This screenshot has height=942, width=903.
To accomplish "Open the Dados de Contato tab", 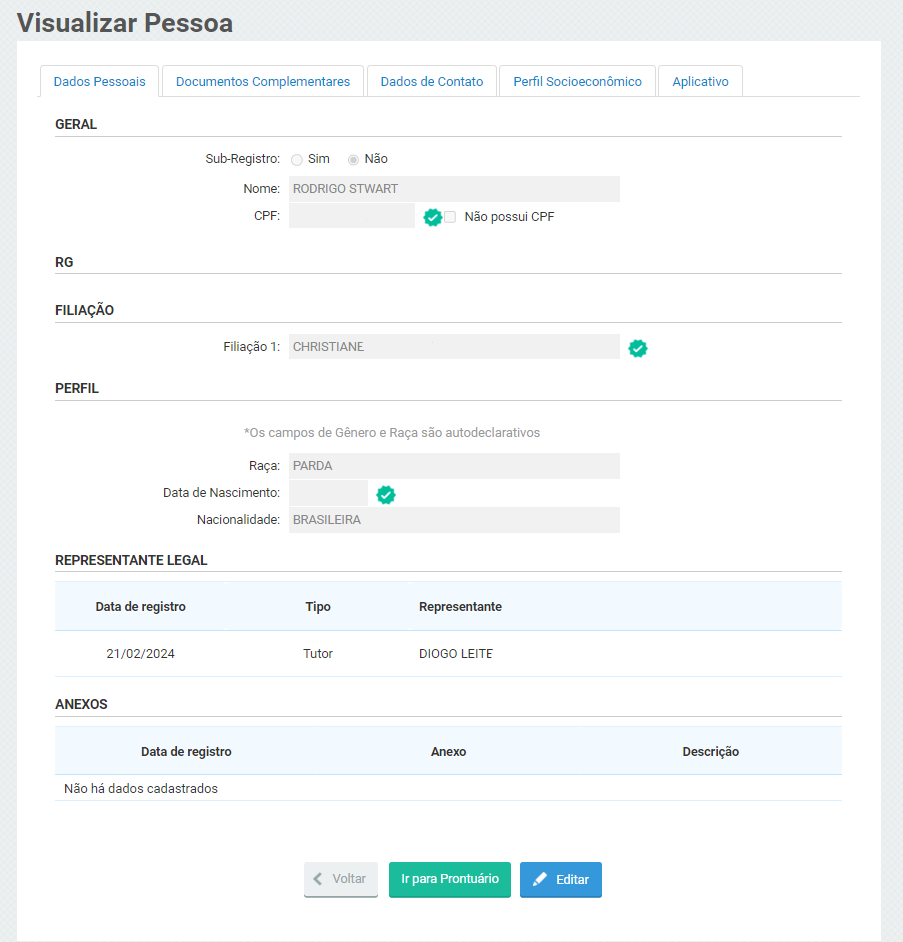I will click(x=431, y=82).
